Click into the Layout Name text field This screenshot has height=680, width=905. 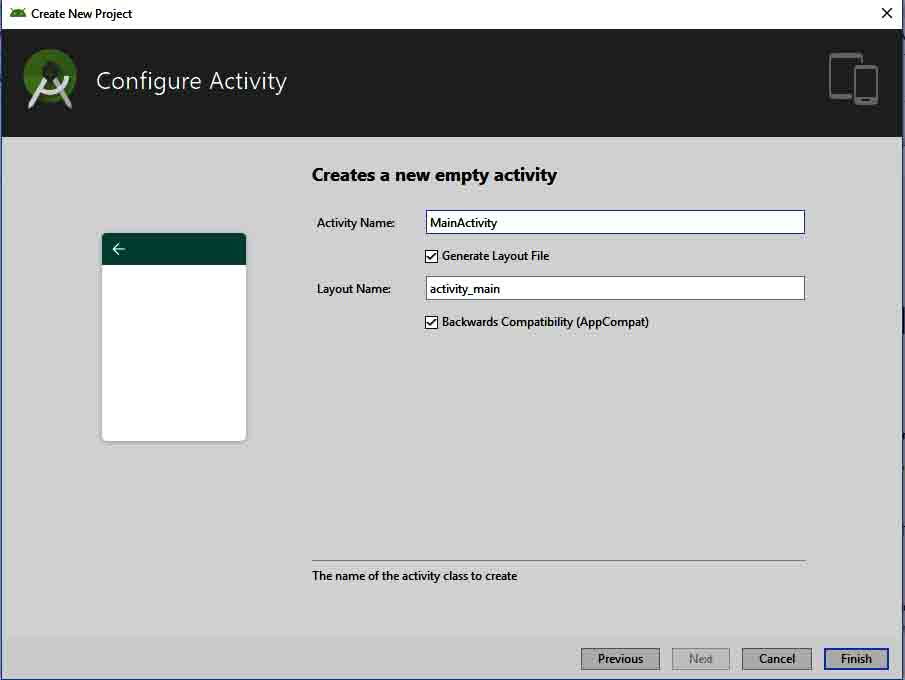point(614,288)
